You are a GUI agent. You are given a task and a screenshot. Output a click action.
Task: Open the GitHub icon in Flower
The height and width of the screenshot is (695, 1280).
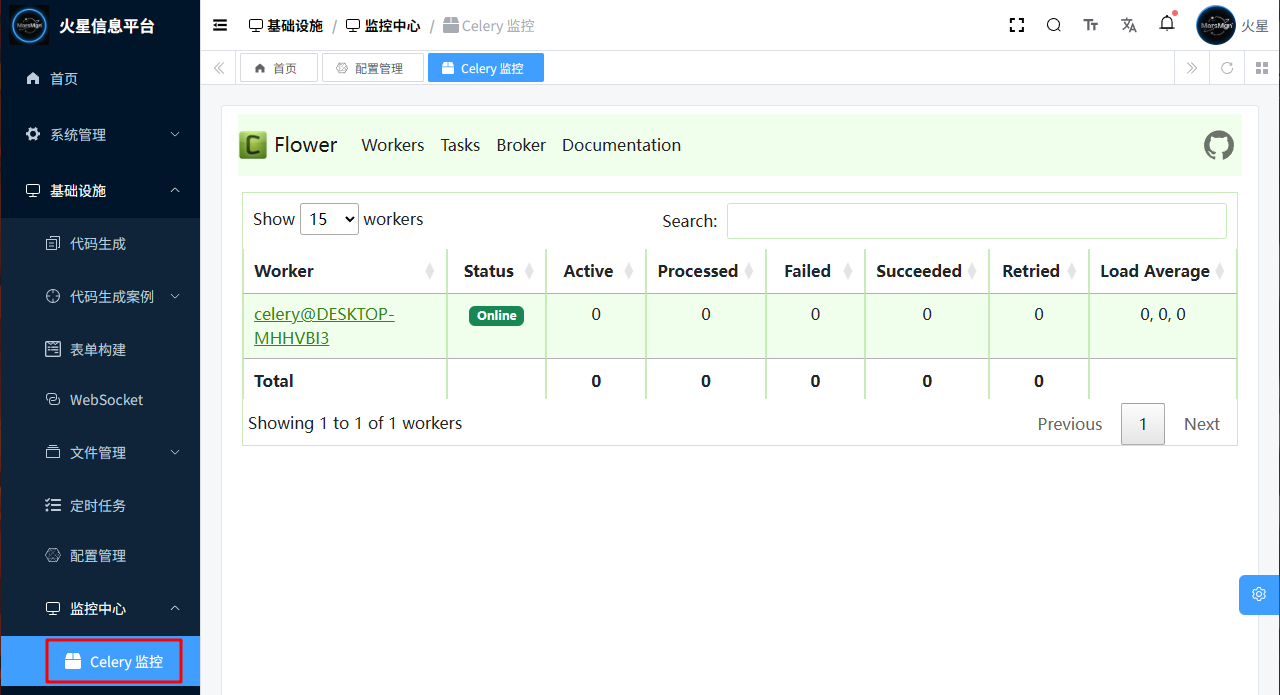click(x=1218, y=145)
